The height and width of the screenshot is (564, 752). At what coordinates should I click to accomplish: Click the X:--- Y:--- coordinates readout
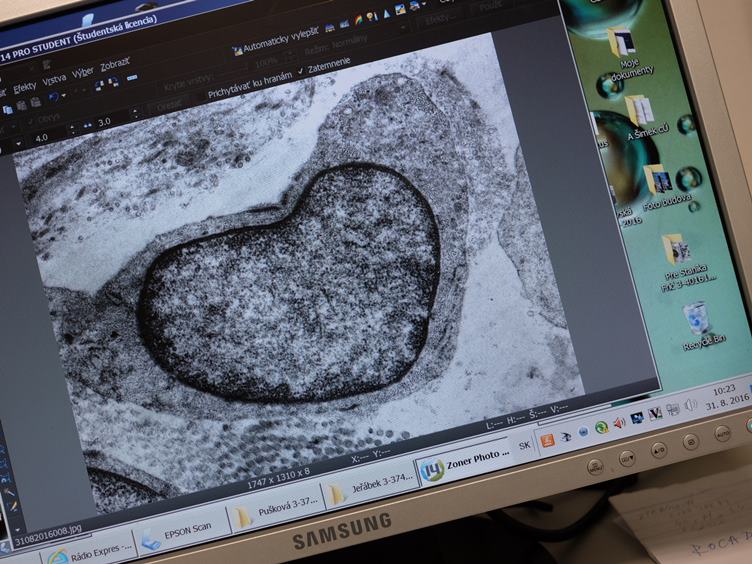[x=371, y=456]
